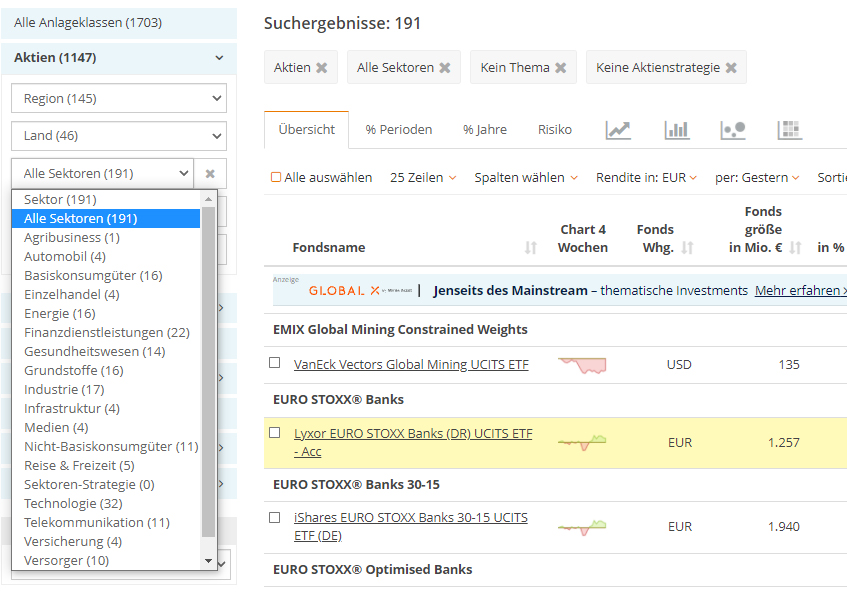
Task: Collapse the Aktien (1147) section chevron
Action: [x=219, y=58]
